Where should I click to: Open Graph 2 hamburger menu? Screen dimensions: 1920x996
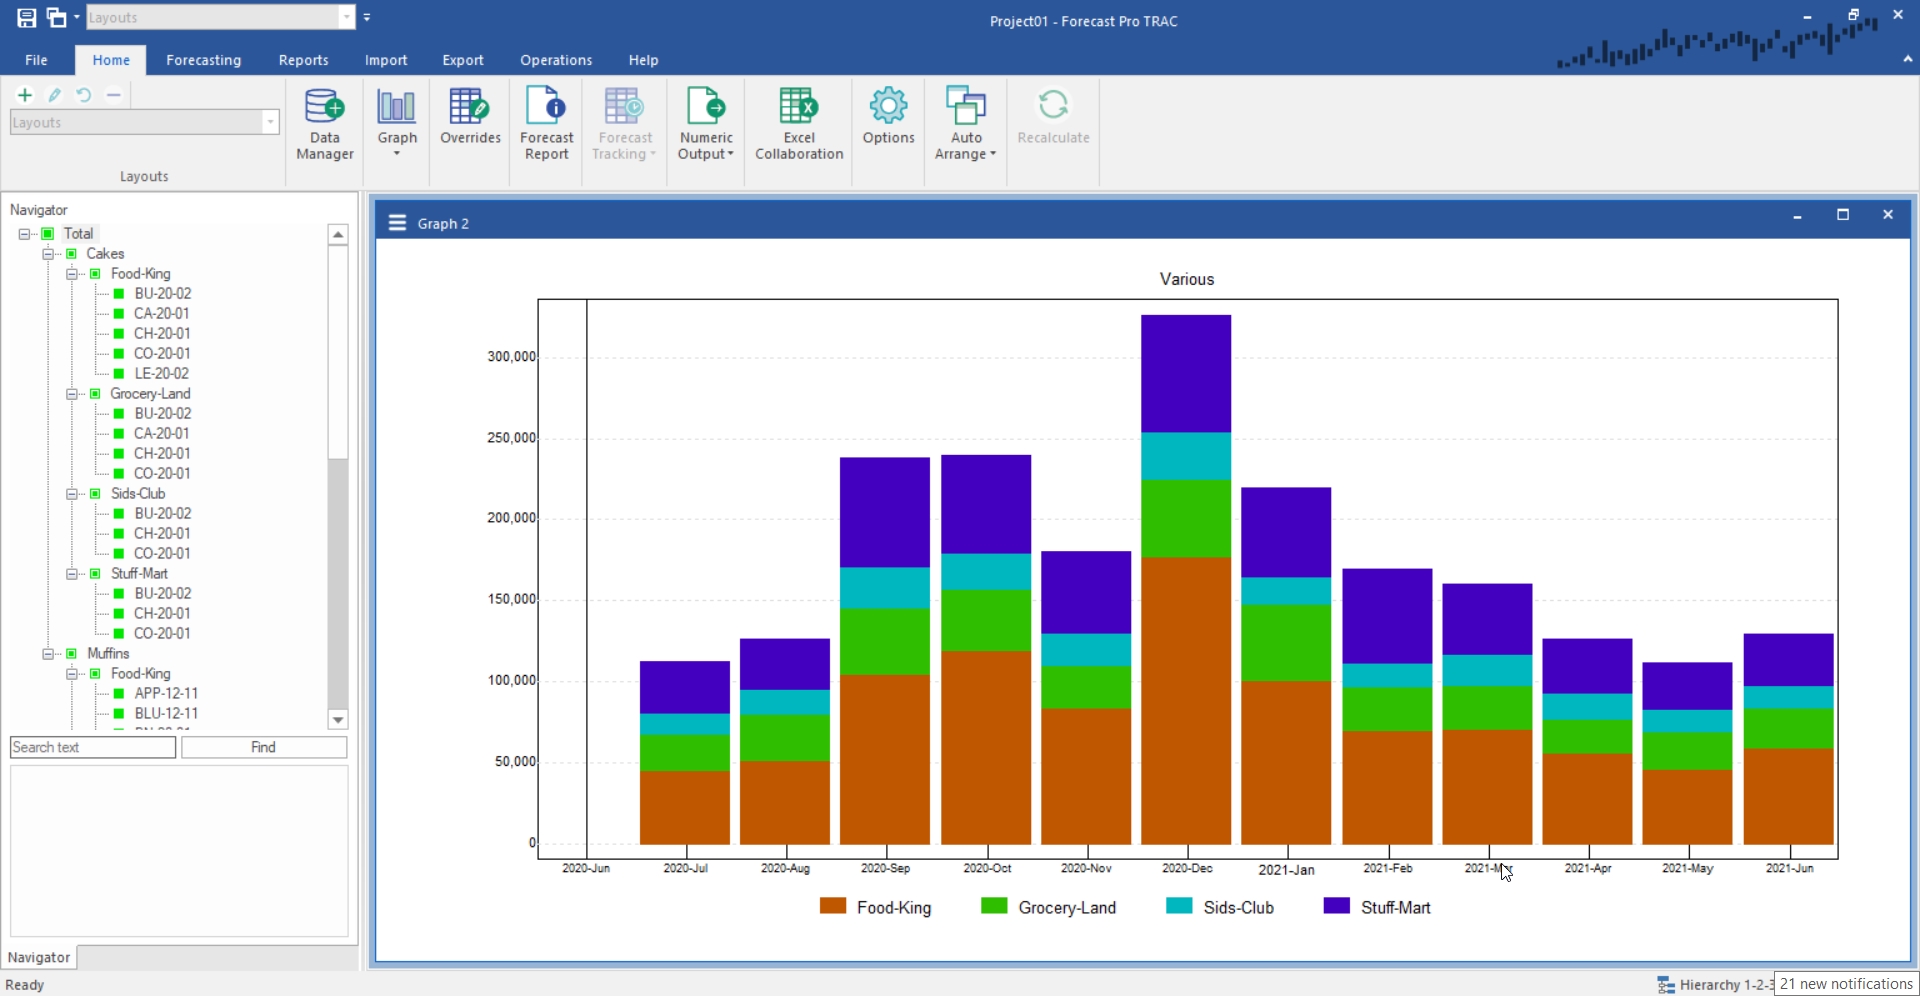(397, 222)
